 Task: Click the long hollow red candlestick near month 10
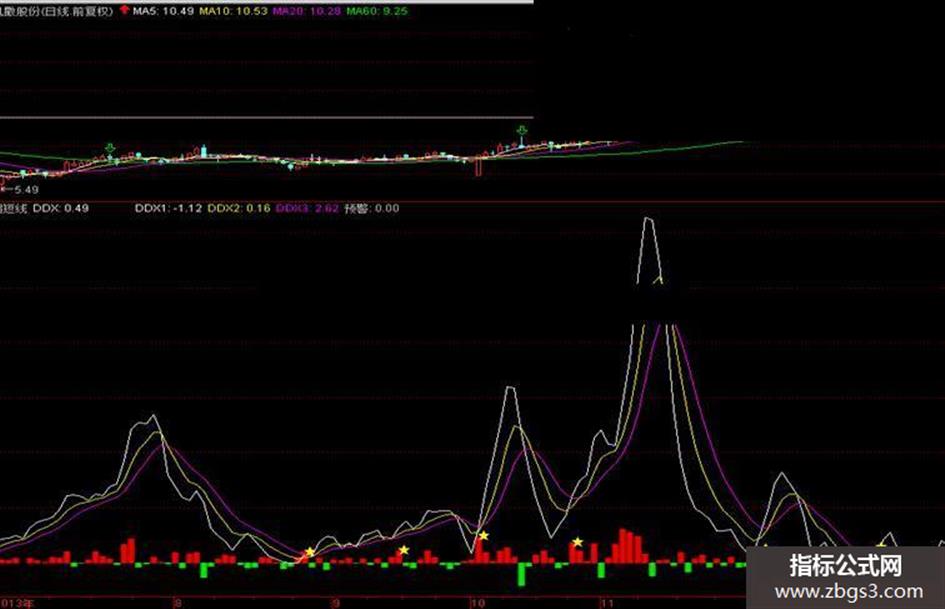479,166
